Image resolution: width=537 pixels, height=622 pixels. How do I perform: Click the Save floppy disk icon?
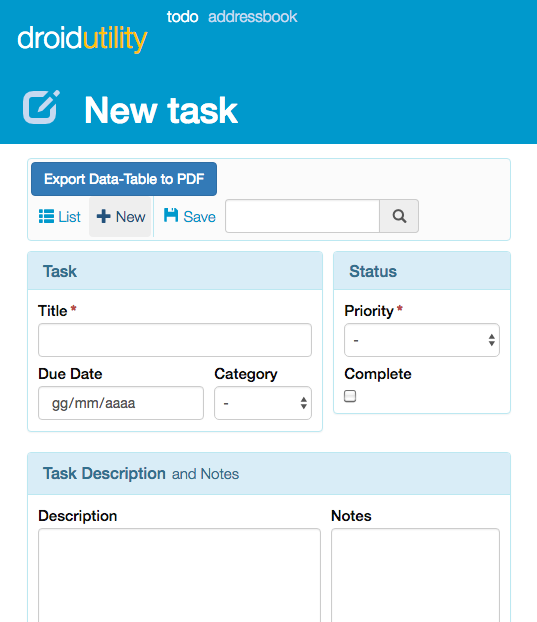pyautogui.click(x=171, y=215)
